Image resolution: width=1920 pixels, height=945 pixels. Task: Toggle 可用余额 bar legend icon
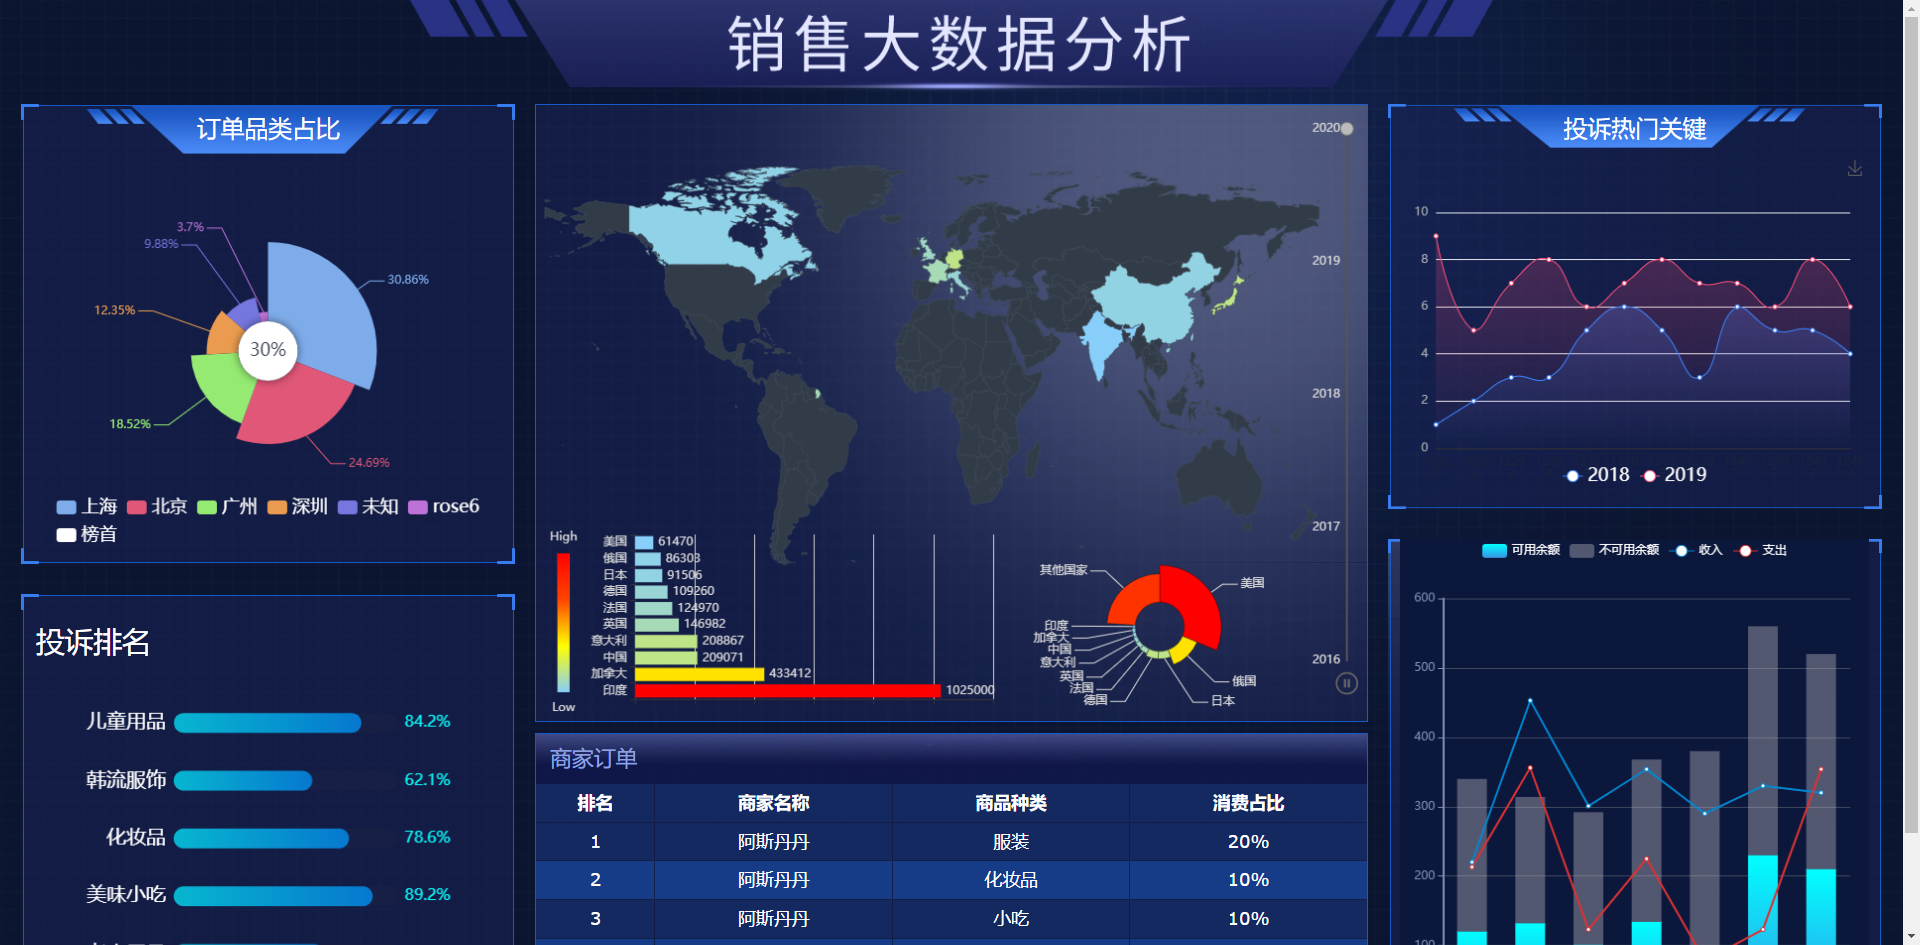coord(1494,551)
